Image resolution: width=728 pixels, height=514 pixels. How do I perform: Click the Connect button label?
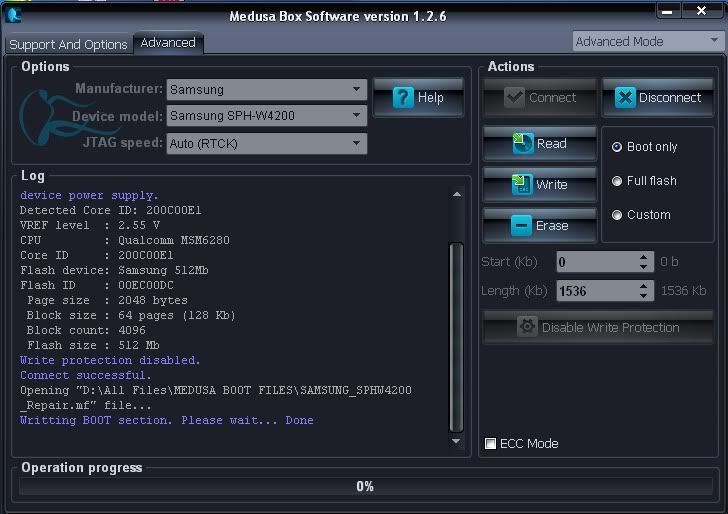click(x=552, y=98)
